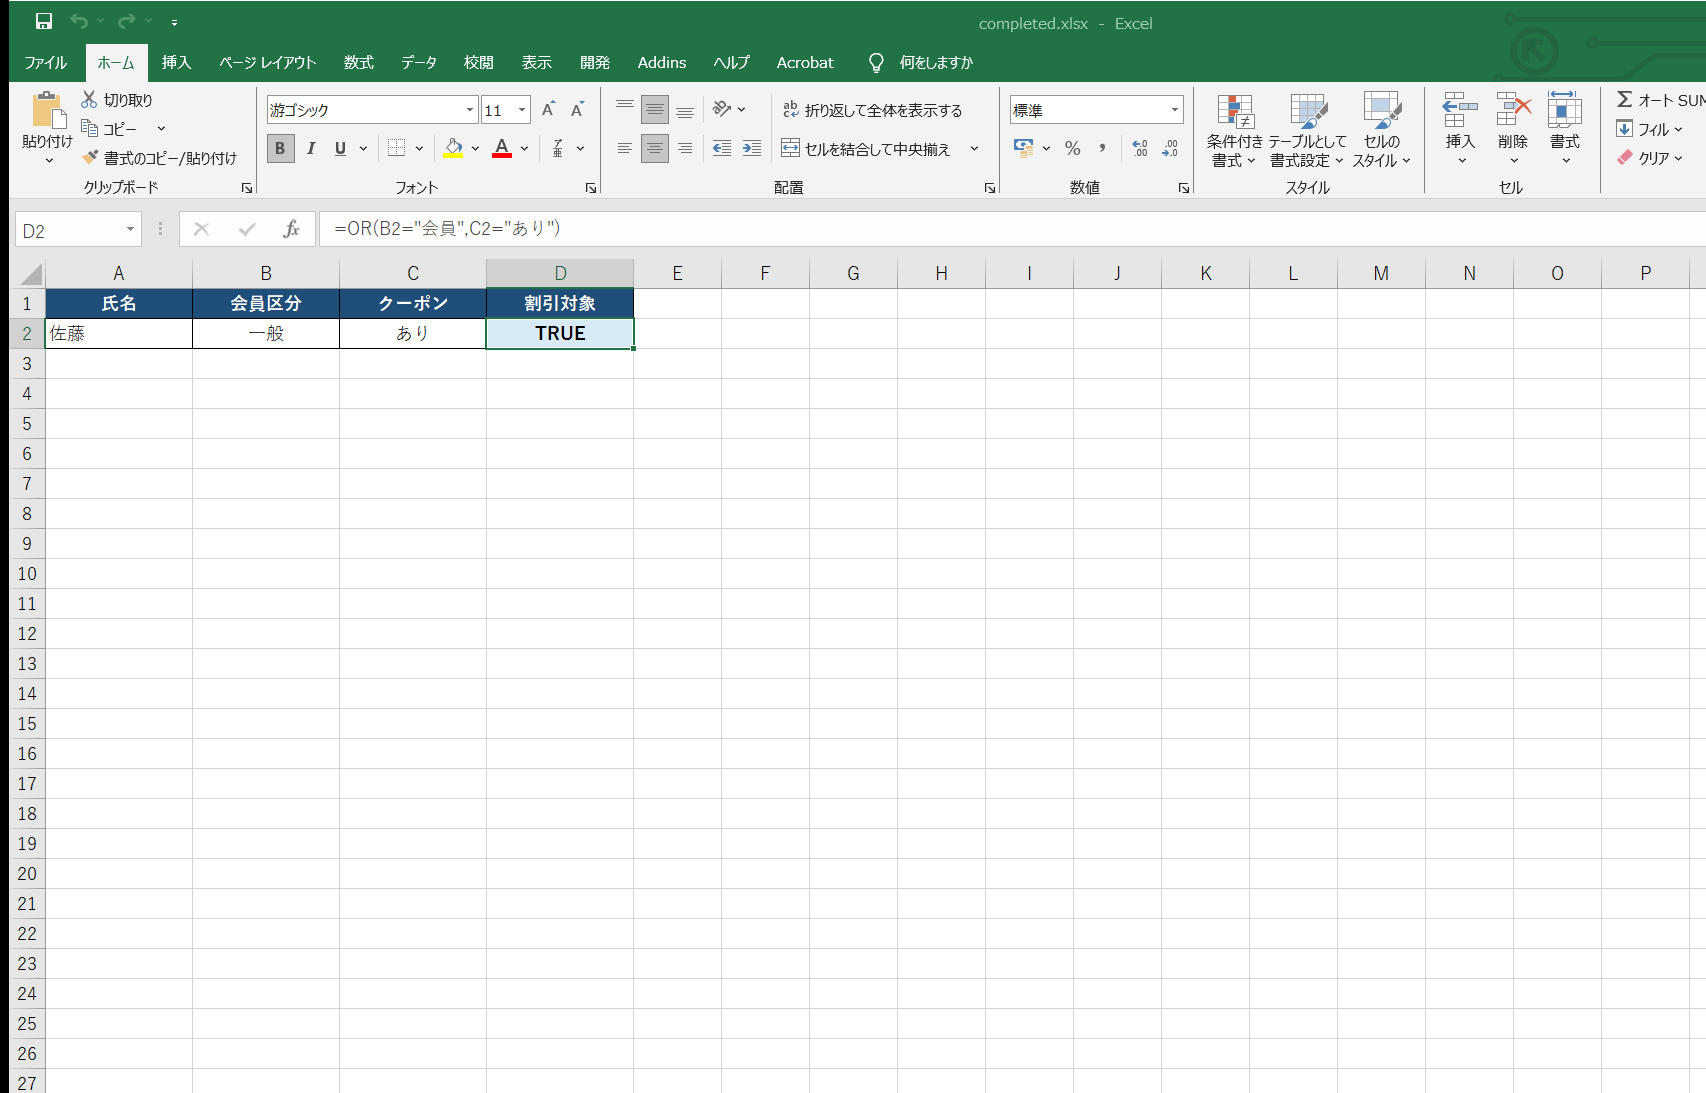Click the Decrease Indent icon
The width and height of the screenshot is (1706, 1093).
pos(722,148)
